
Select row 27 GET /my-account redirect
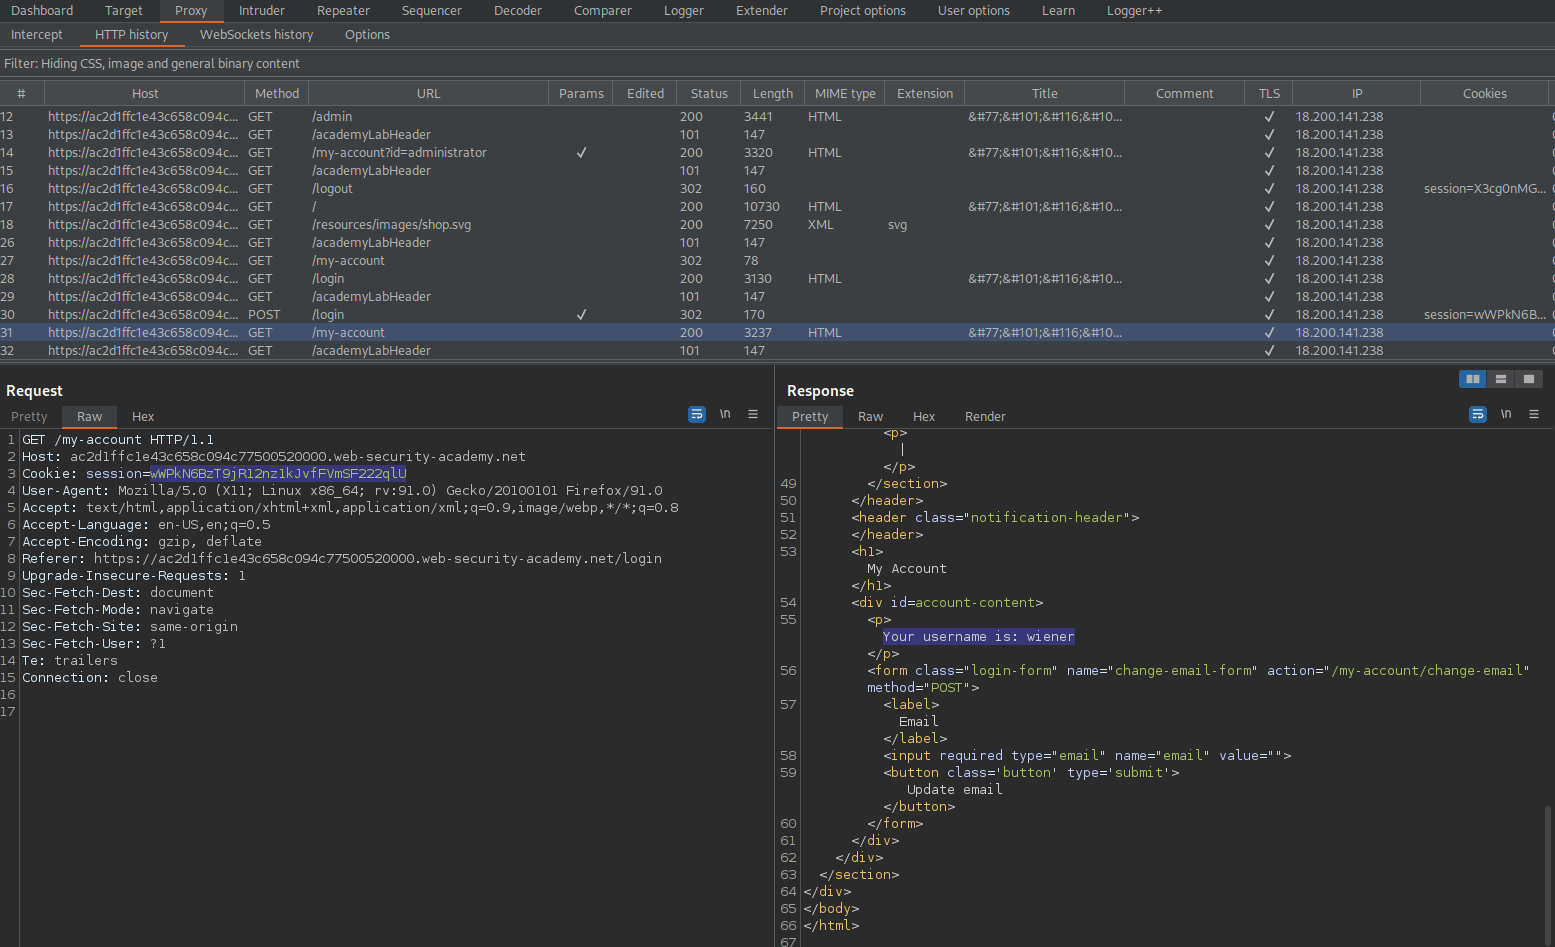(777, 261)
